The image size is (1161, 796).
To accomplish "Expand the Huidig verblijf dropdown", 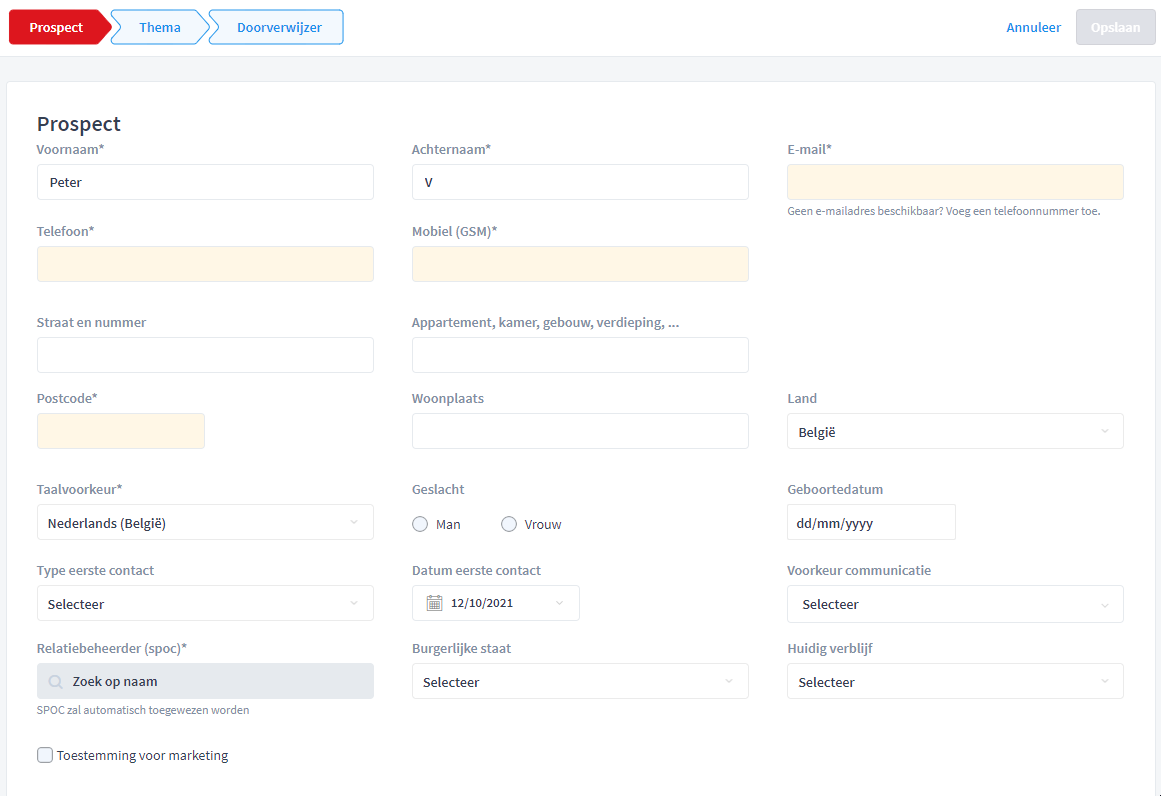I will pos(955,681).
